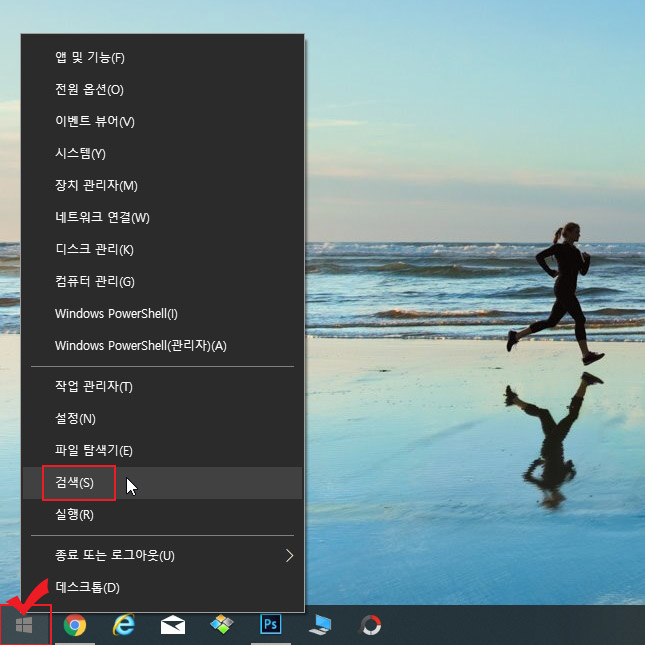The height and width of the screenshot is (645, 645).
Task: Open 컴퓨터 관리(G) from the menu
Action: click(x=162, y=282)
